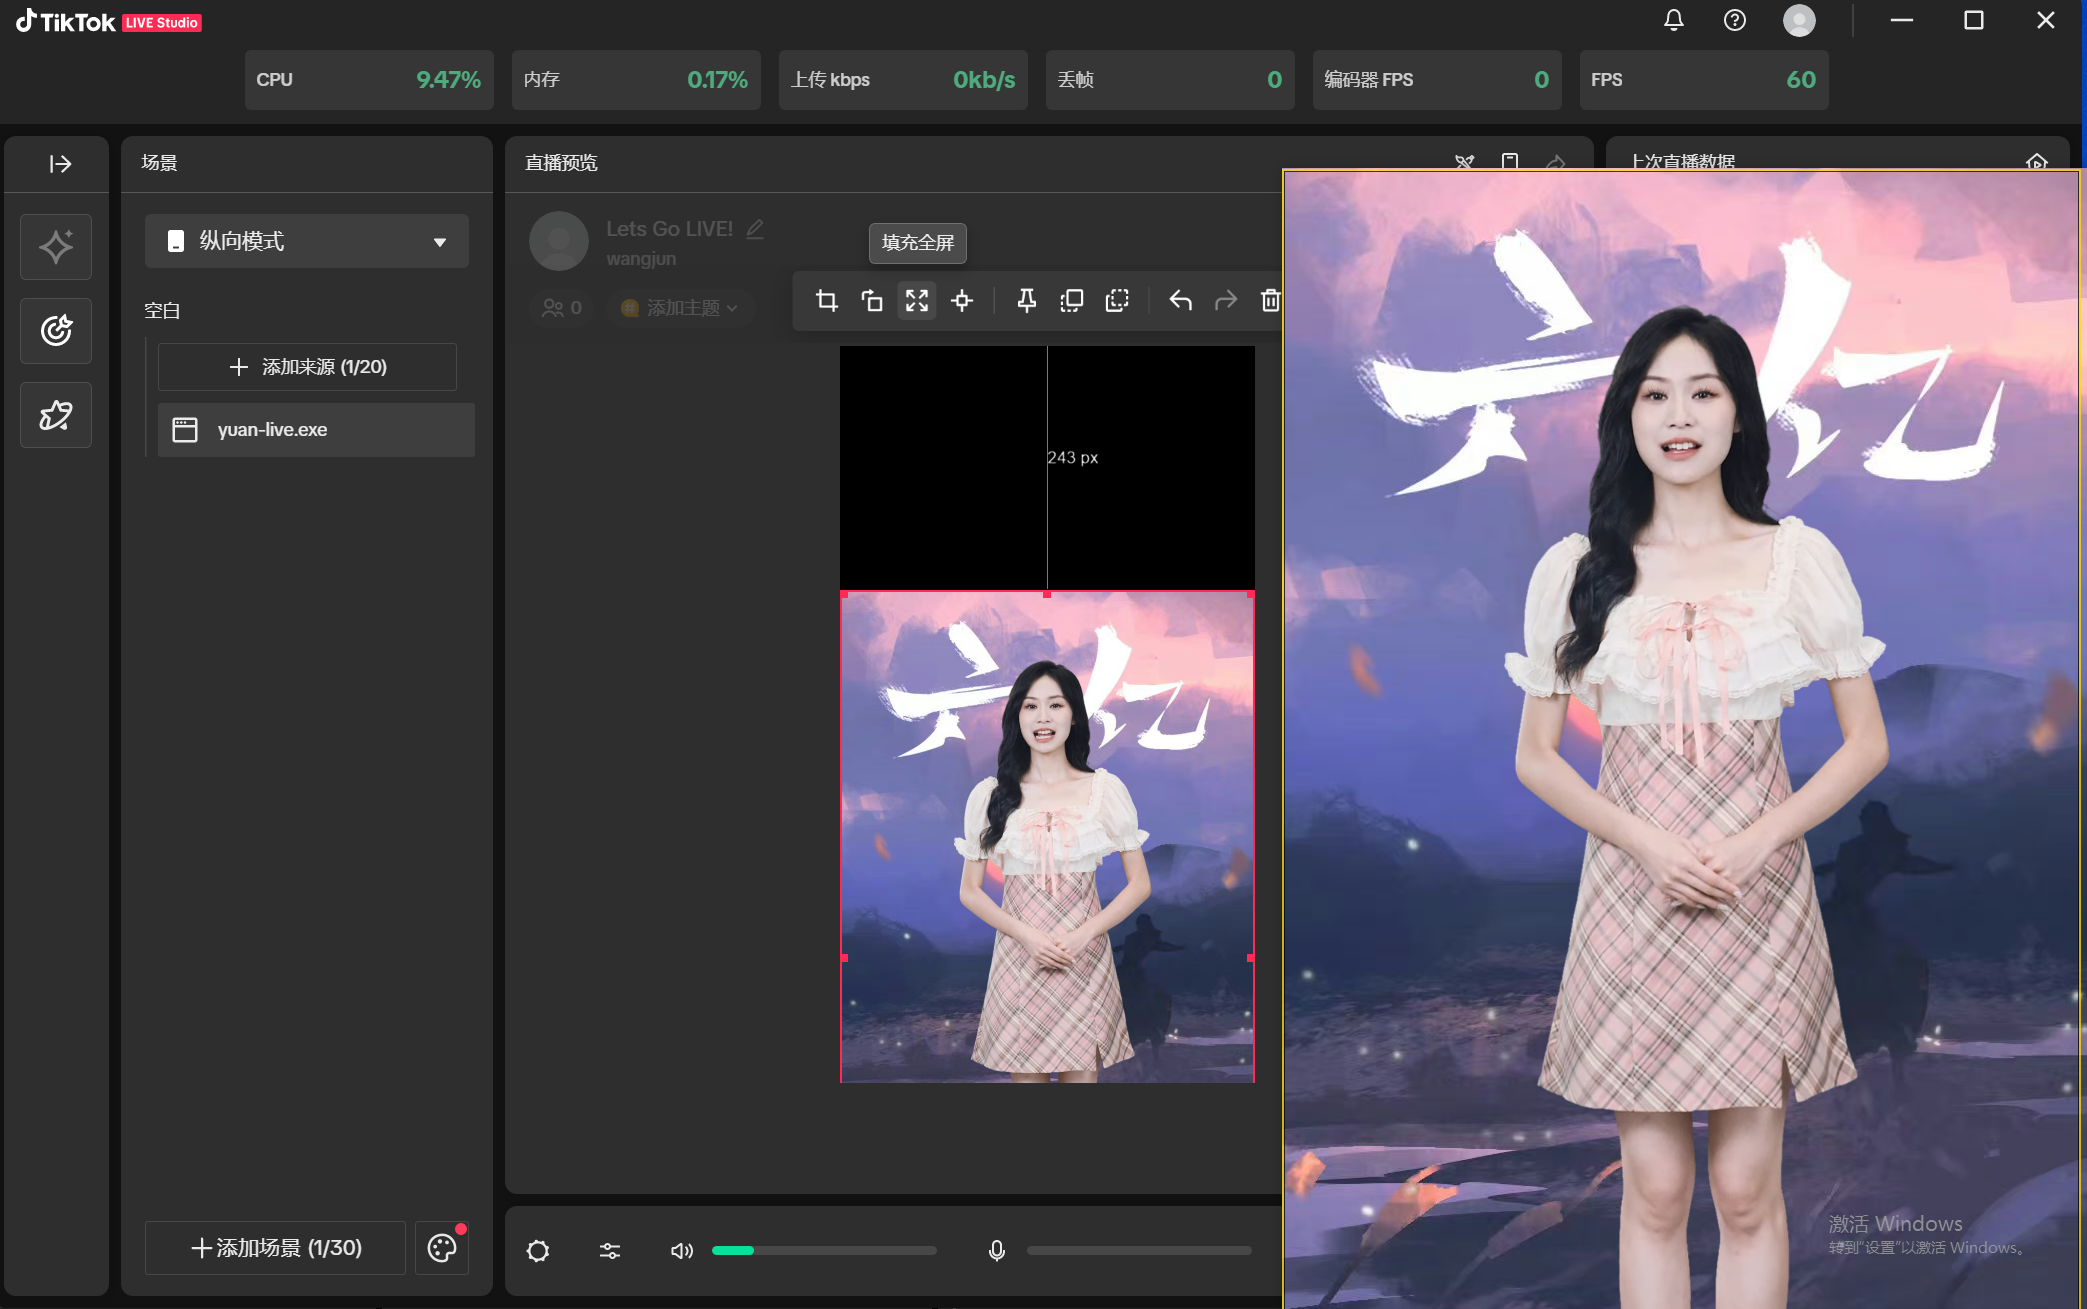Click the yuan-live source in preview canvas
This screenshot has width=2087, height=1309.
point(1047,837)
